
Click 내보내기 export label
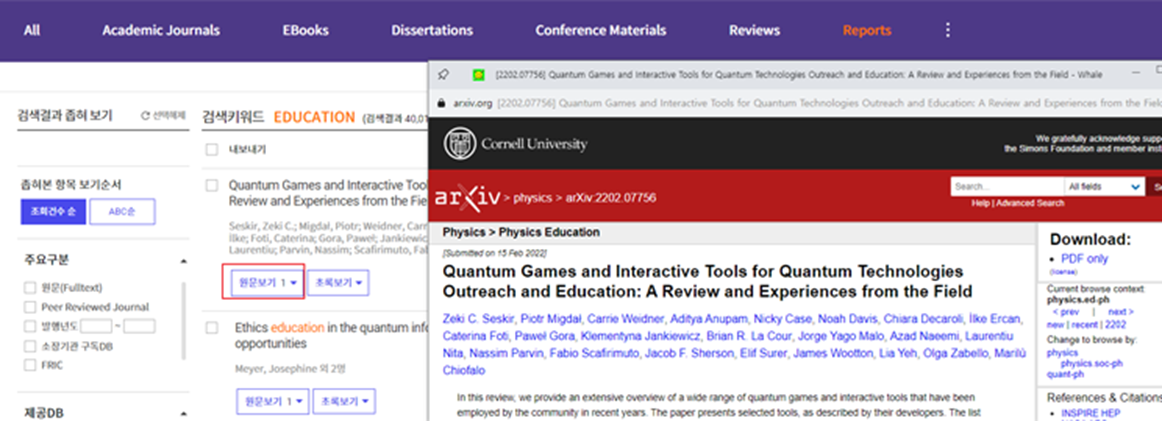(x=247, y=150)
